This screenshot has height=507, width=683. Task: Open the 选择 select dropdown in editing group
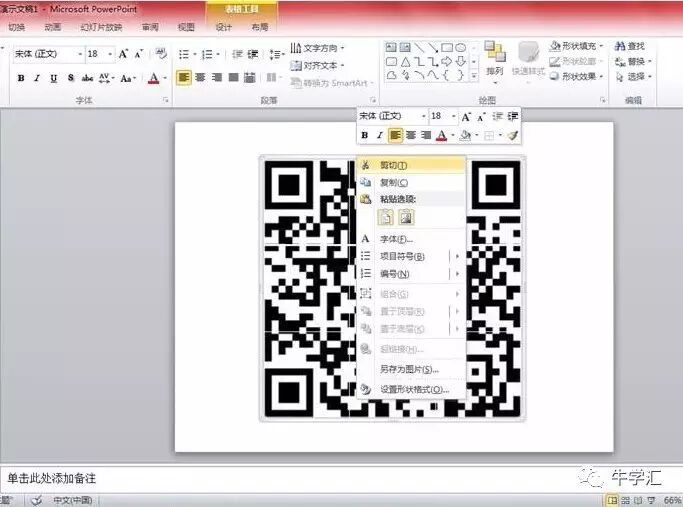point(633,77)
